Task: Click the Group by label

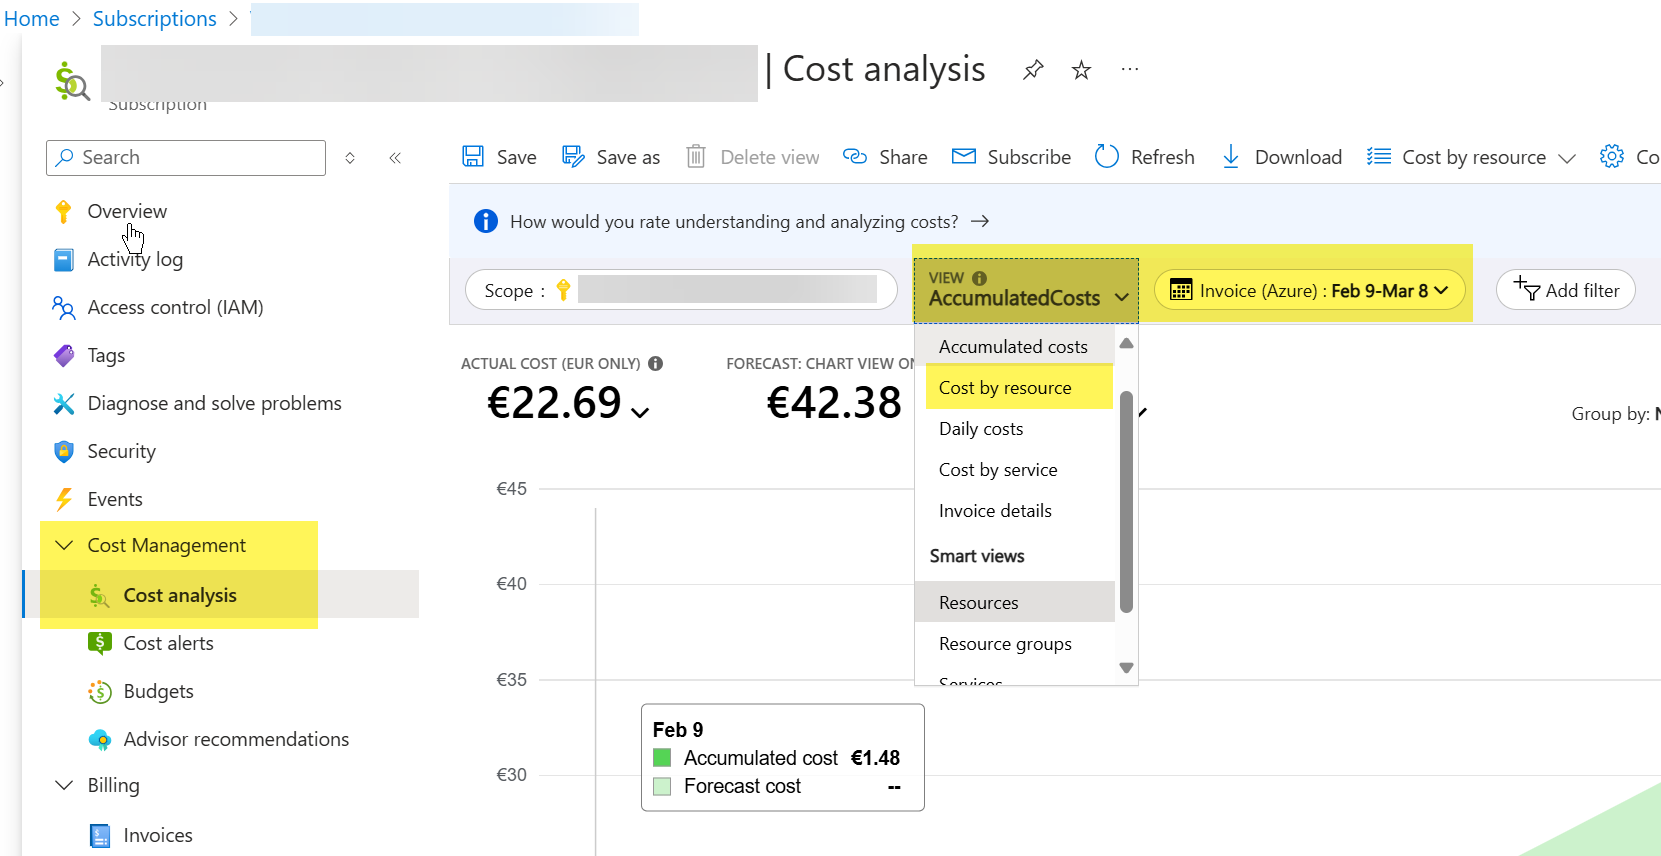Action: tap(1610, 413)
